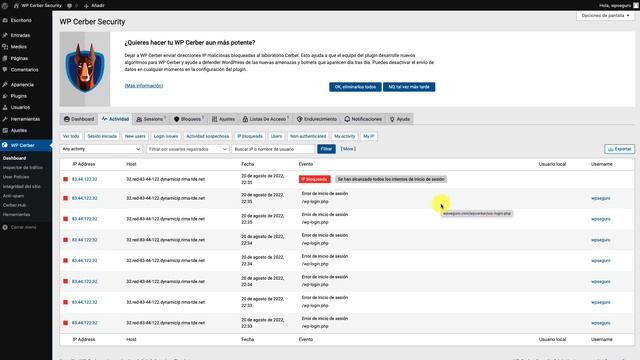
Task: Open the Comentarios icon in the sidebar
Action: point(5,70)
